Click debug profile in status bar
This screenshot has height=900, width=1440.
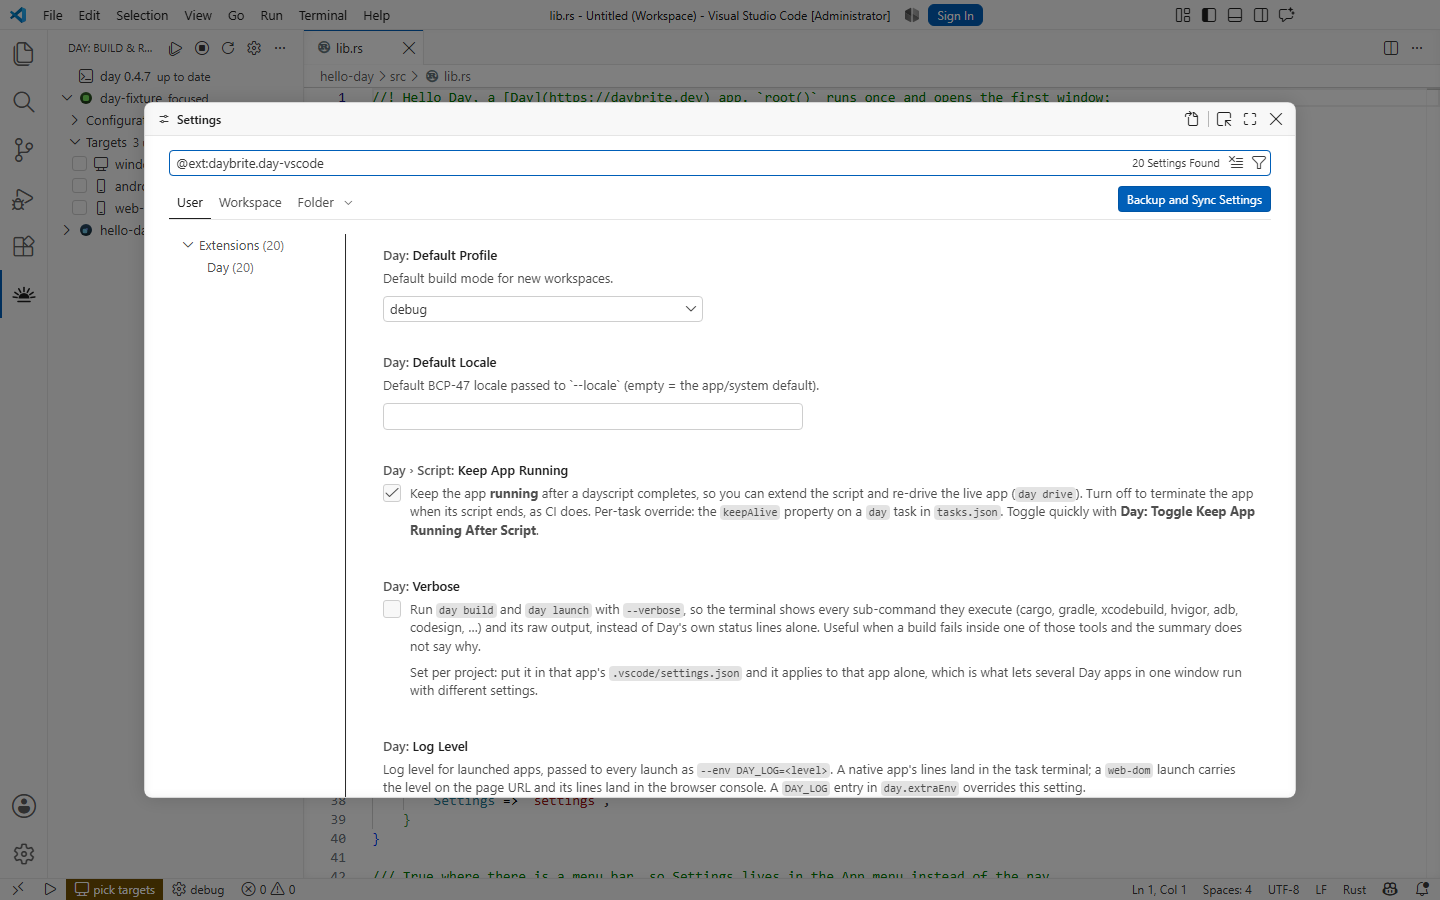coord(198,889)
